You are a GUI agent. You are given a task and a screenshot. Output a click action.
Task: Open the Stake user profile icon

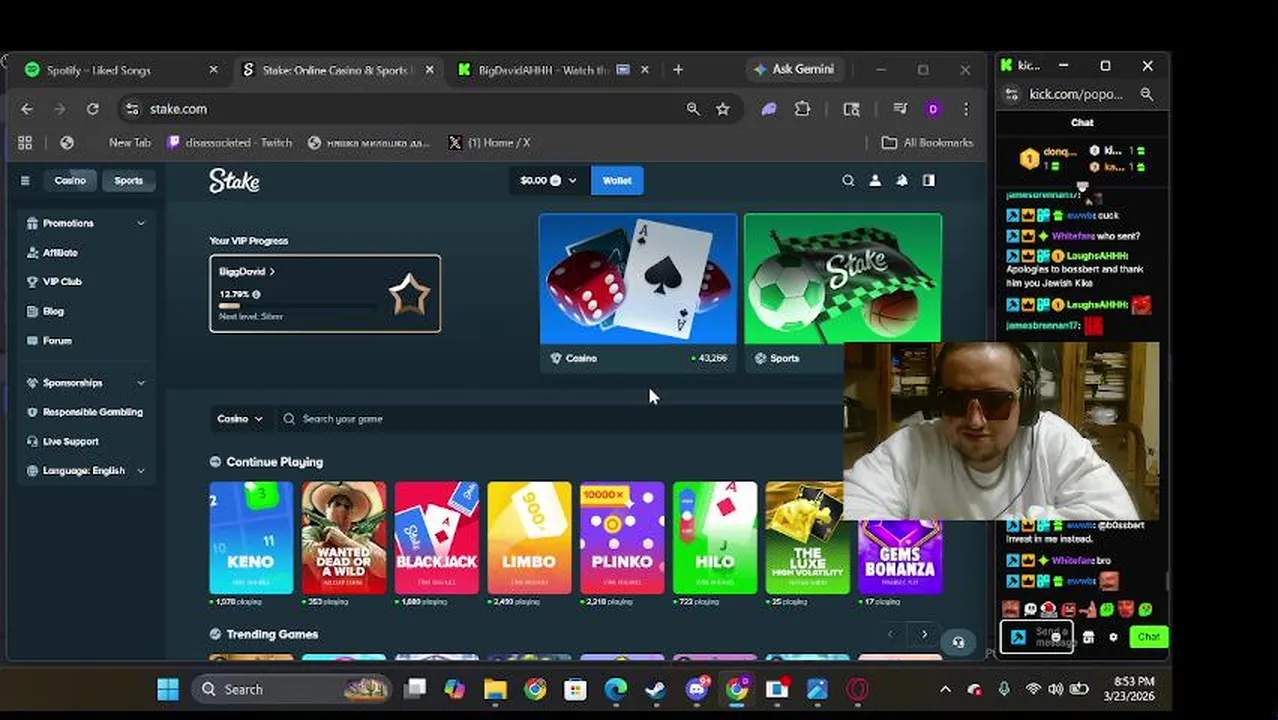(875, 181)
